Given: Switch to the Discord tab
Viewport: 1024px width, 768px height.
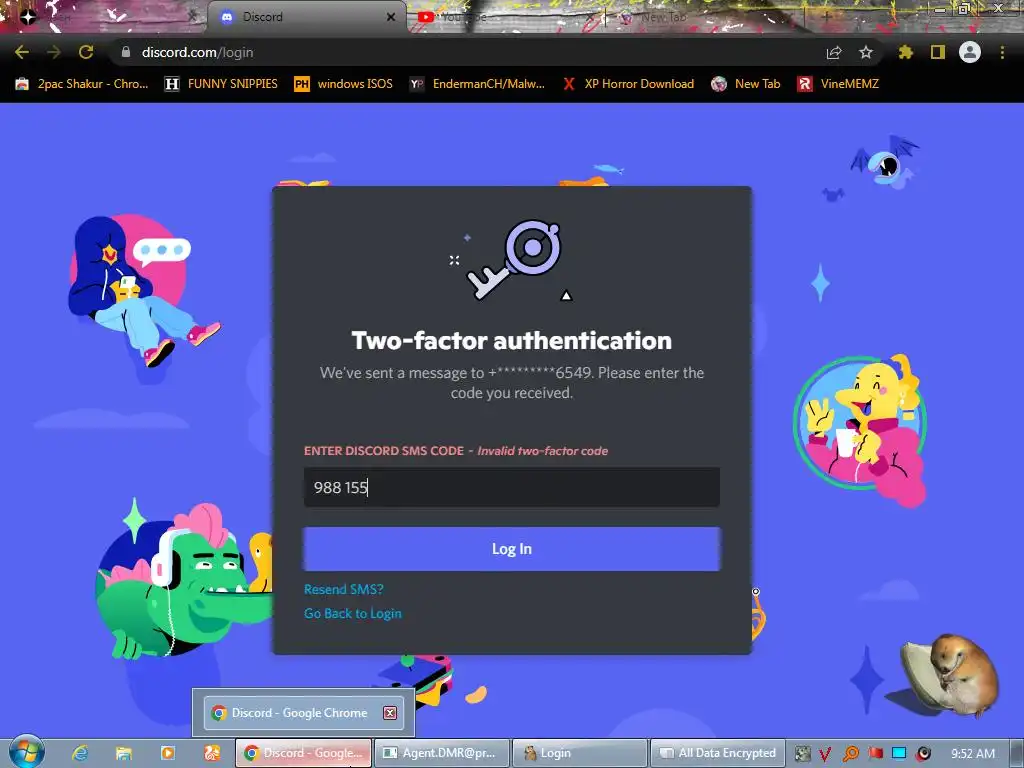Looking at the screenshot, I should [307, 17].
